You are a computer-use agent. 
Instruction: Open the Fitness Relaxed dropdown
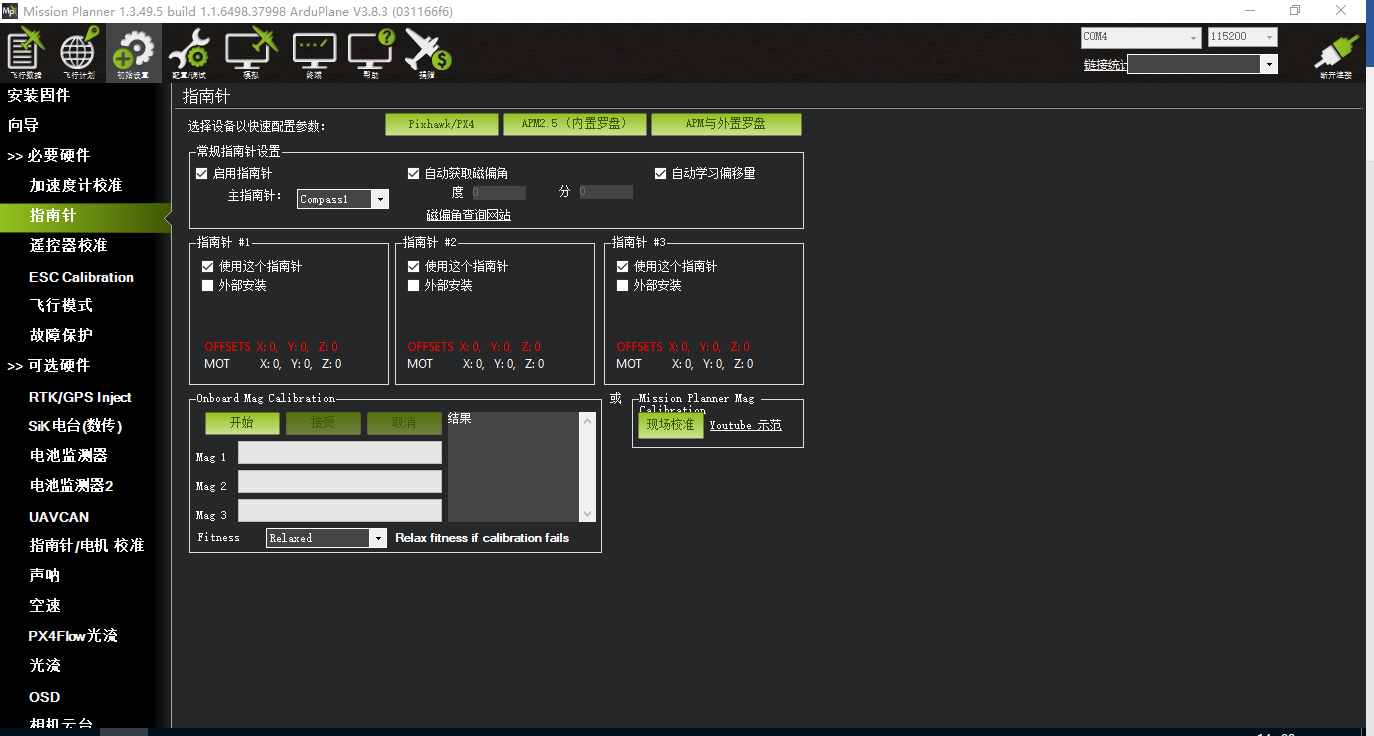[326, 538]
